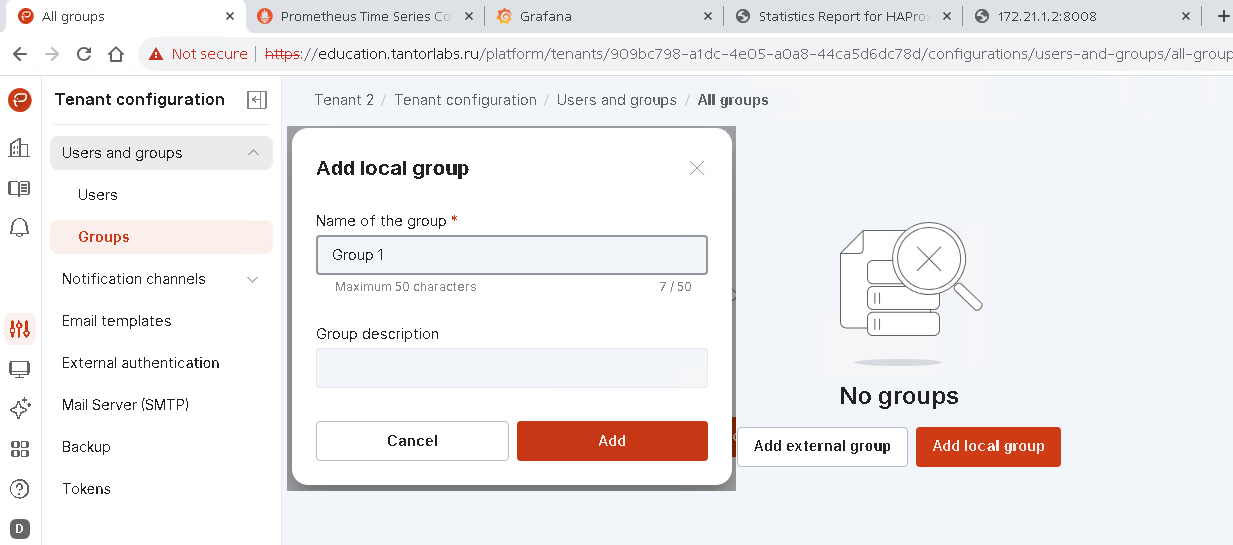Open Email templates menu item
The image size is (1233, 545).
[116, 321]
